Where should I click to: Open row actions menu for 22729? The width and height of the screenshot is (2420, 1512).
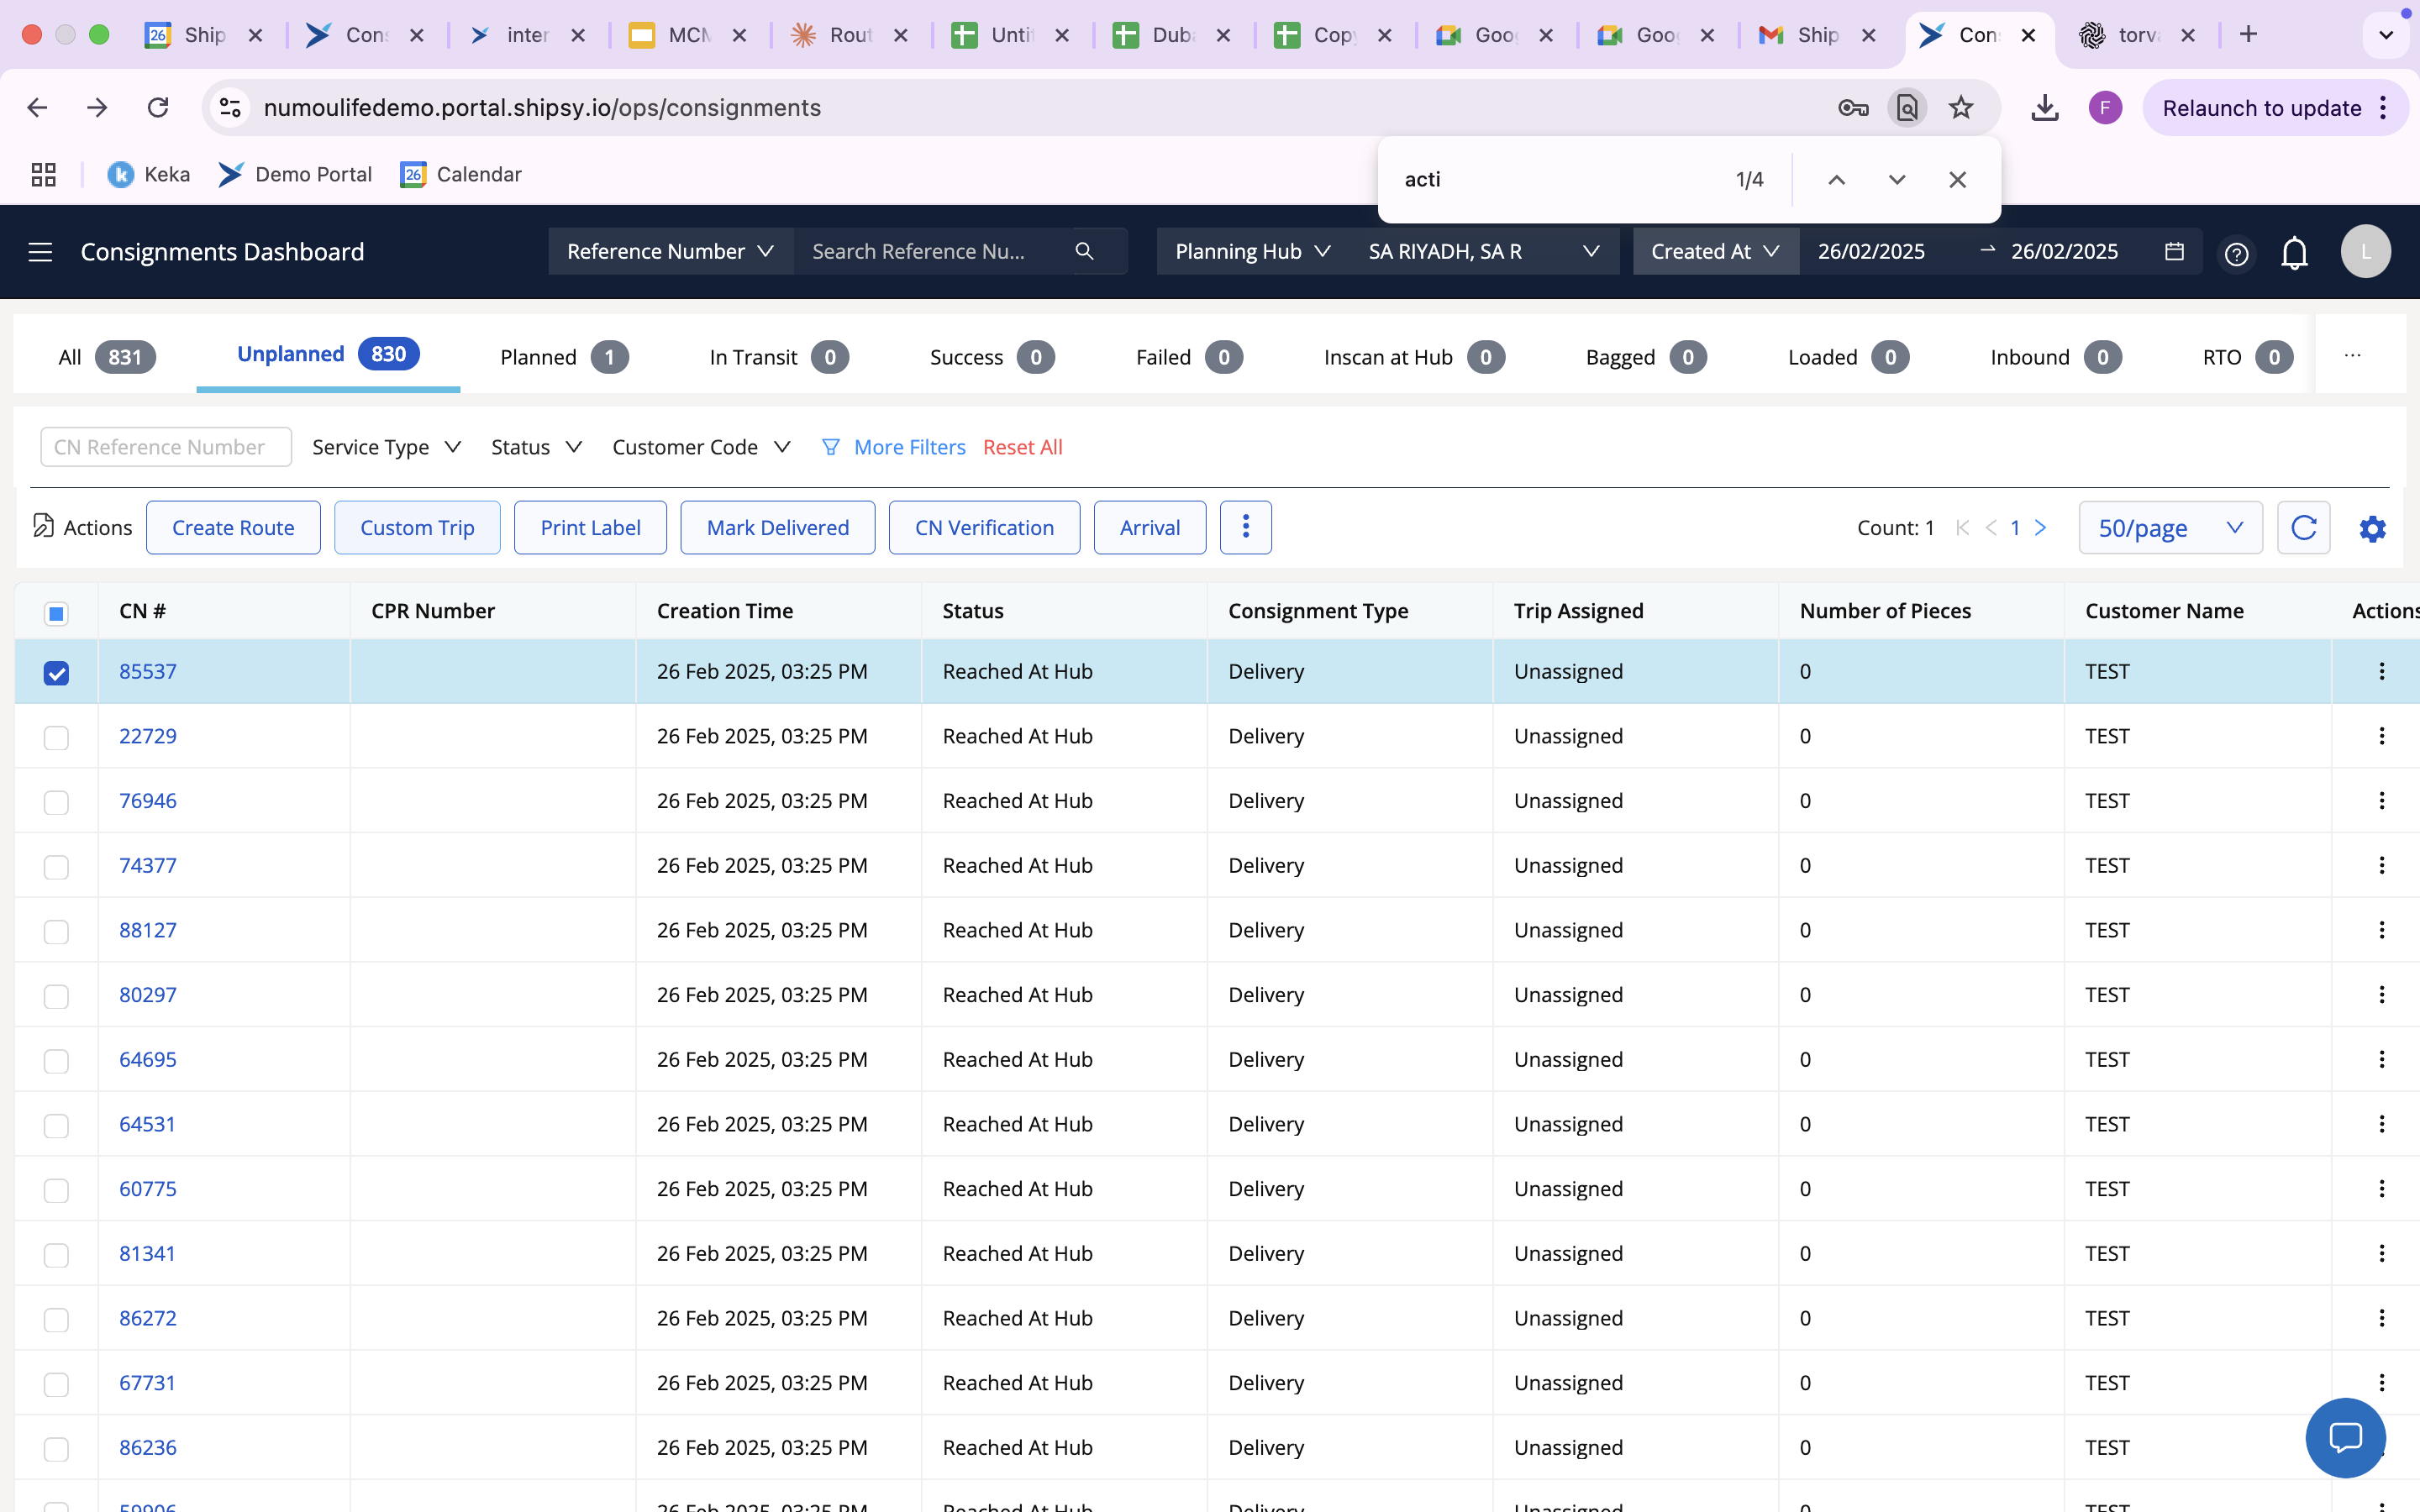click(x=2381, y=736)
